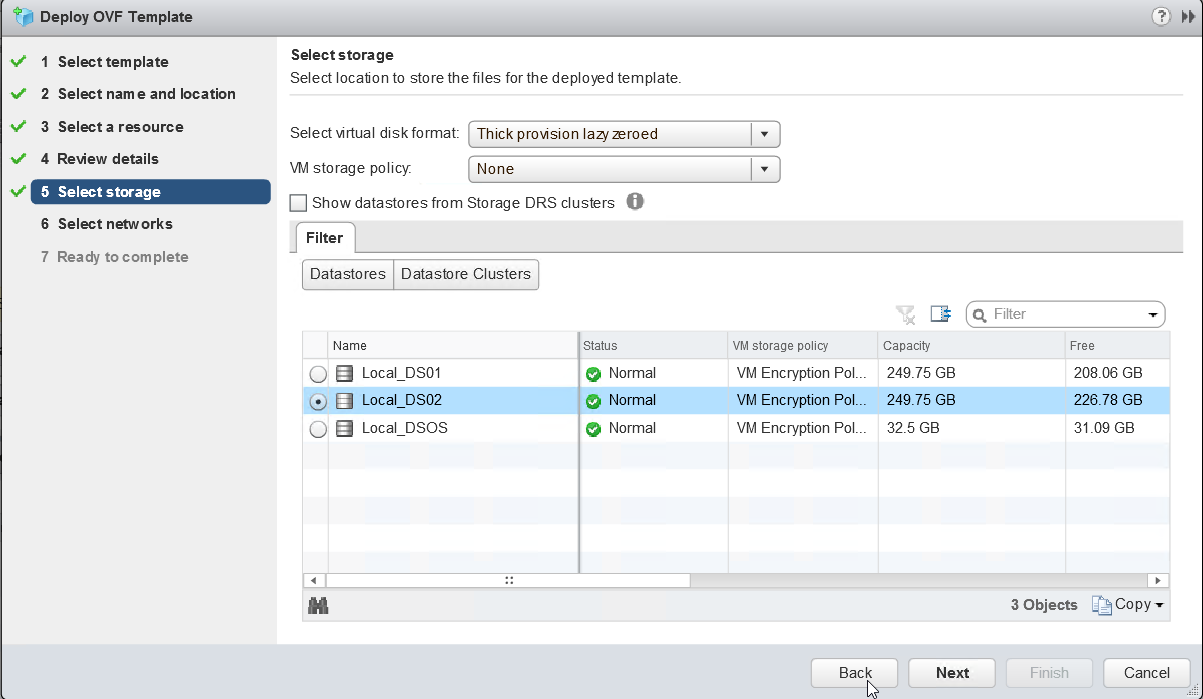This screenshot has height=699, width=1203.
Task: Click the help question mark icon
Action: point(1161,16)
